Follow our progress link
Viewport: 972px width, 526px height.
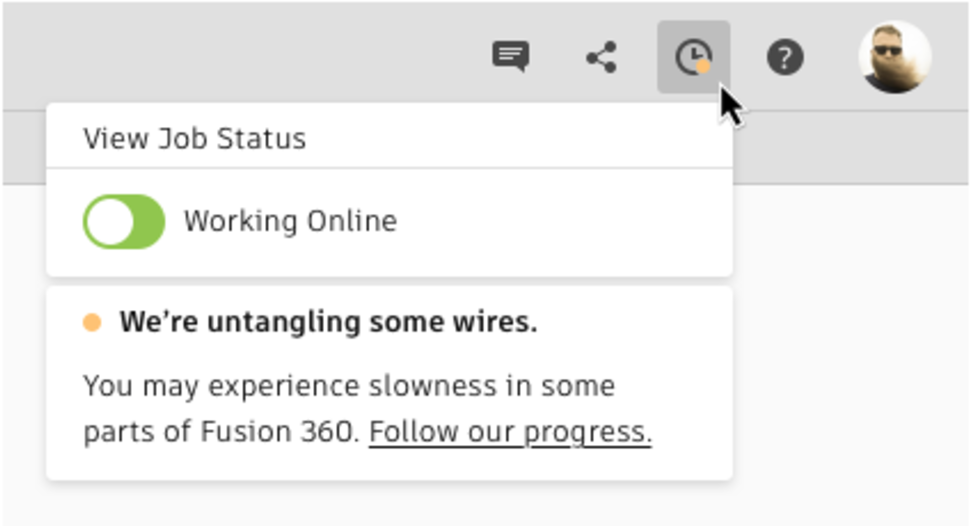[x=510, y=432]
